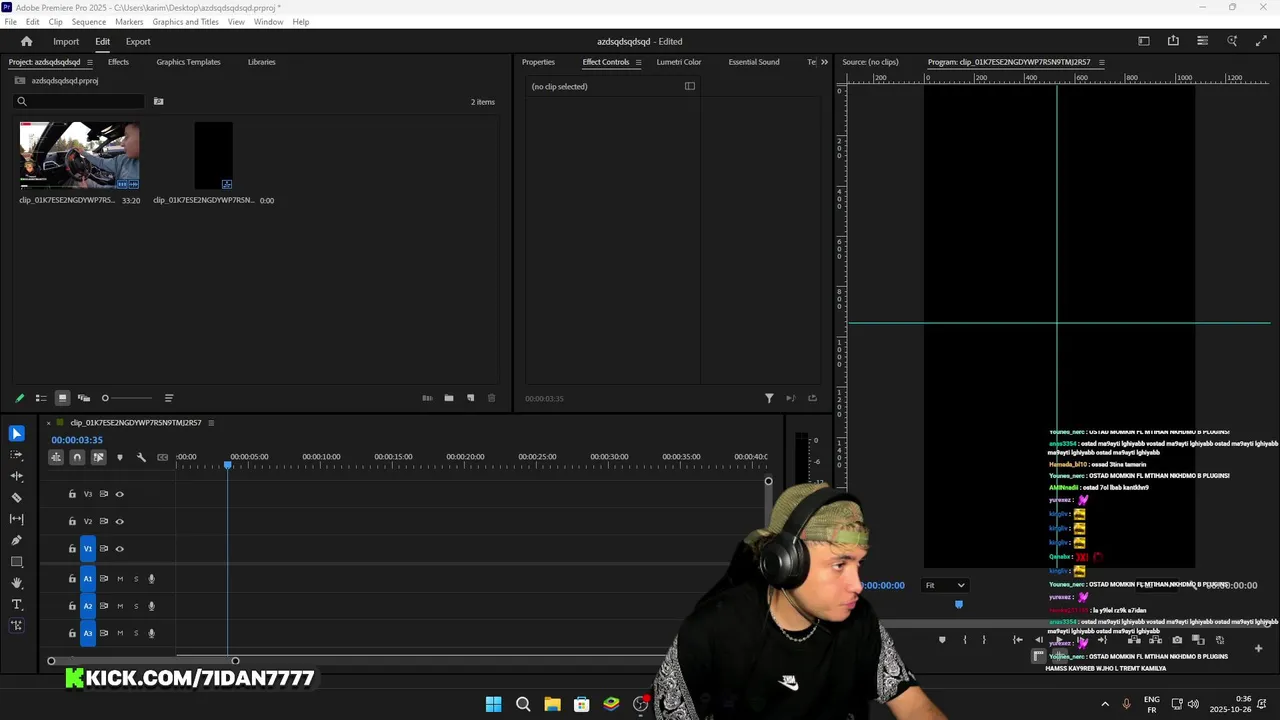Click Go to In point button
This screenshot has width=1280, height=720.
tap(1017, 640)
